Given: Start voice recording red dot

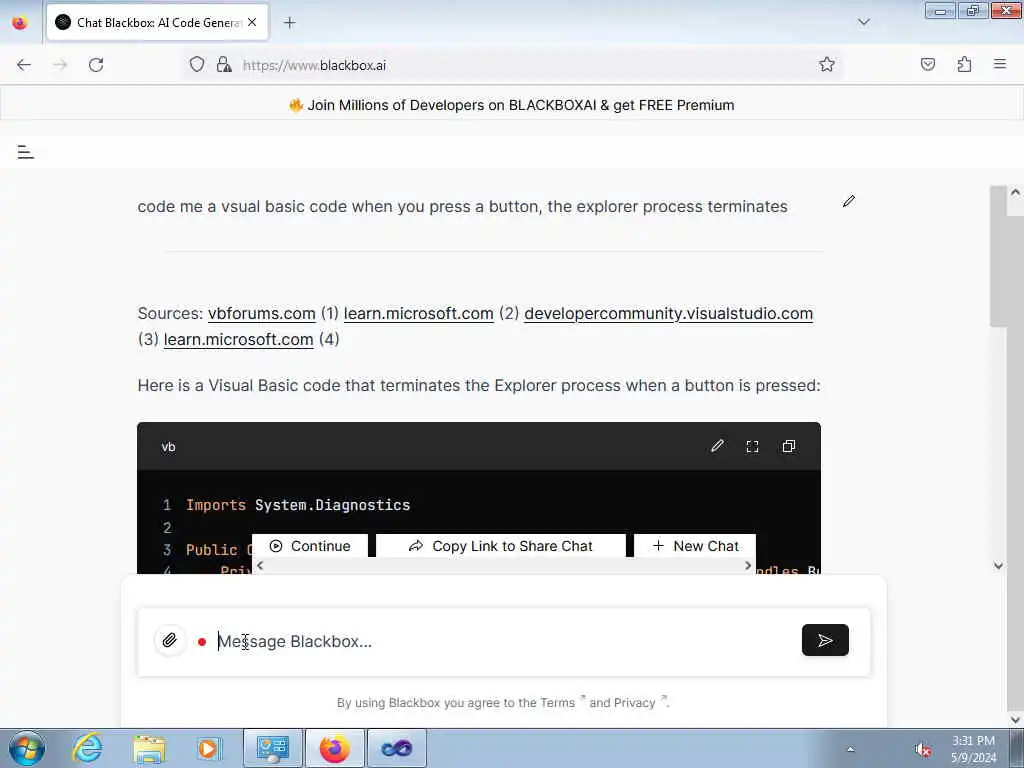Looking at the screenshot, I should click(x=202, y=642).
